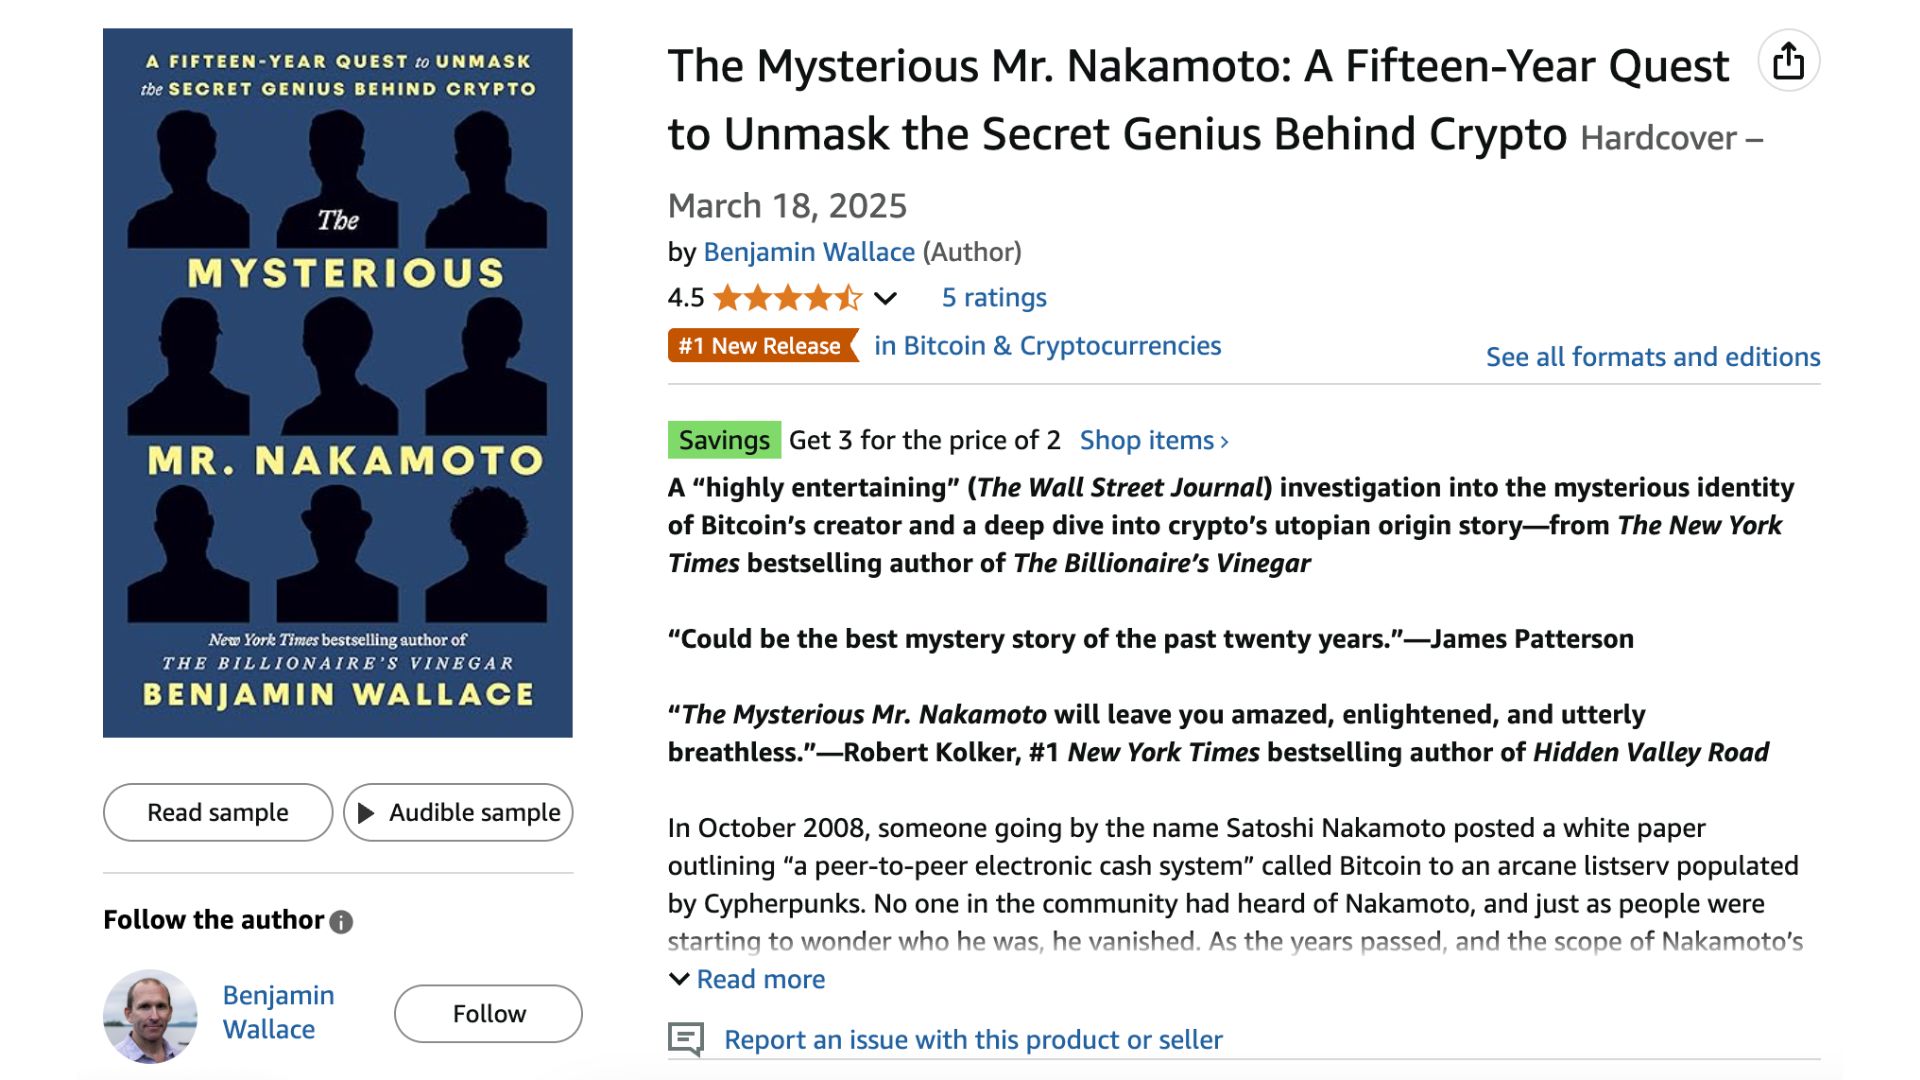This screenshot has width=1920, height=1080.
Task: Open the rating breakdown dropdown arrow
Action: pyautogui.click(x=885, y=298)
